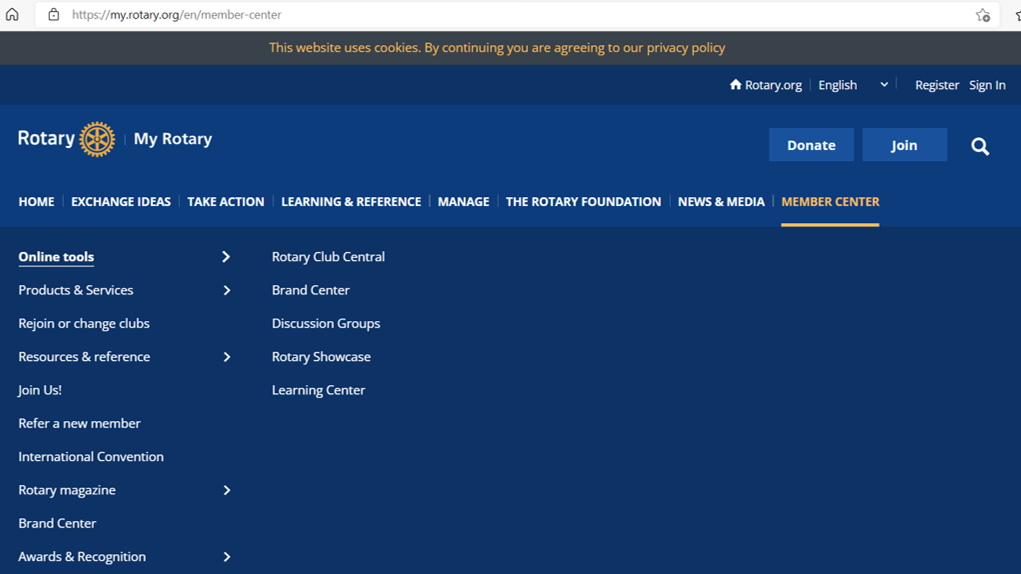Screen dimensions: 1021x574
Task: Expand the Rotary magazine chevron
Action: point(227,490)
